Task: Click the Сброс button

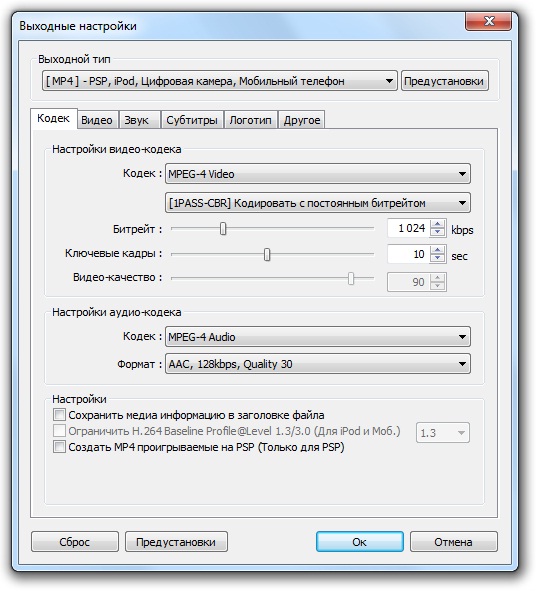Action: (x=75, y=542)
